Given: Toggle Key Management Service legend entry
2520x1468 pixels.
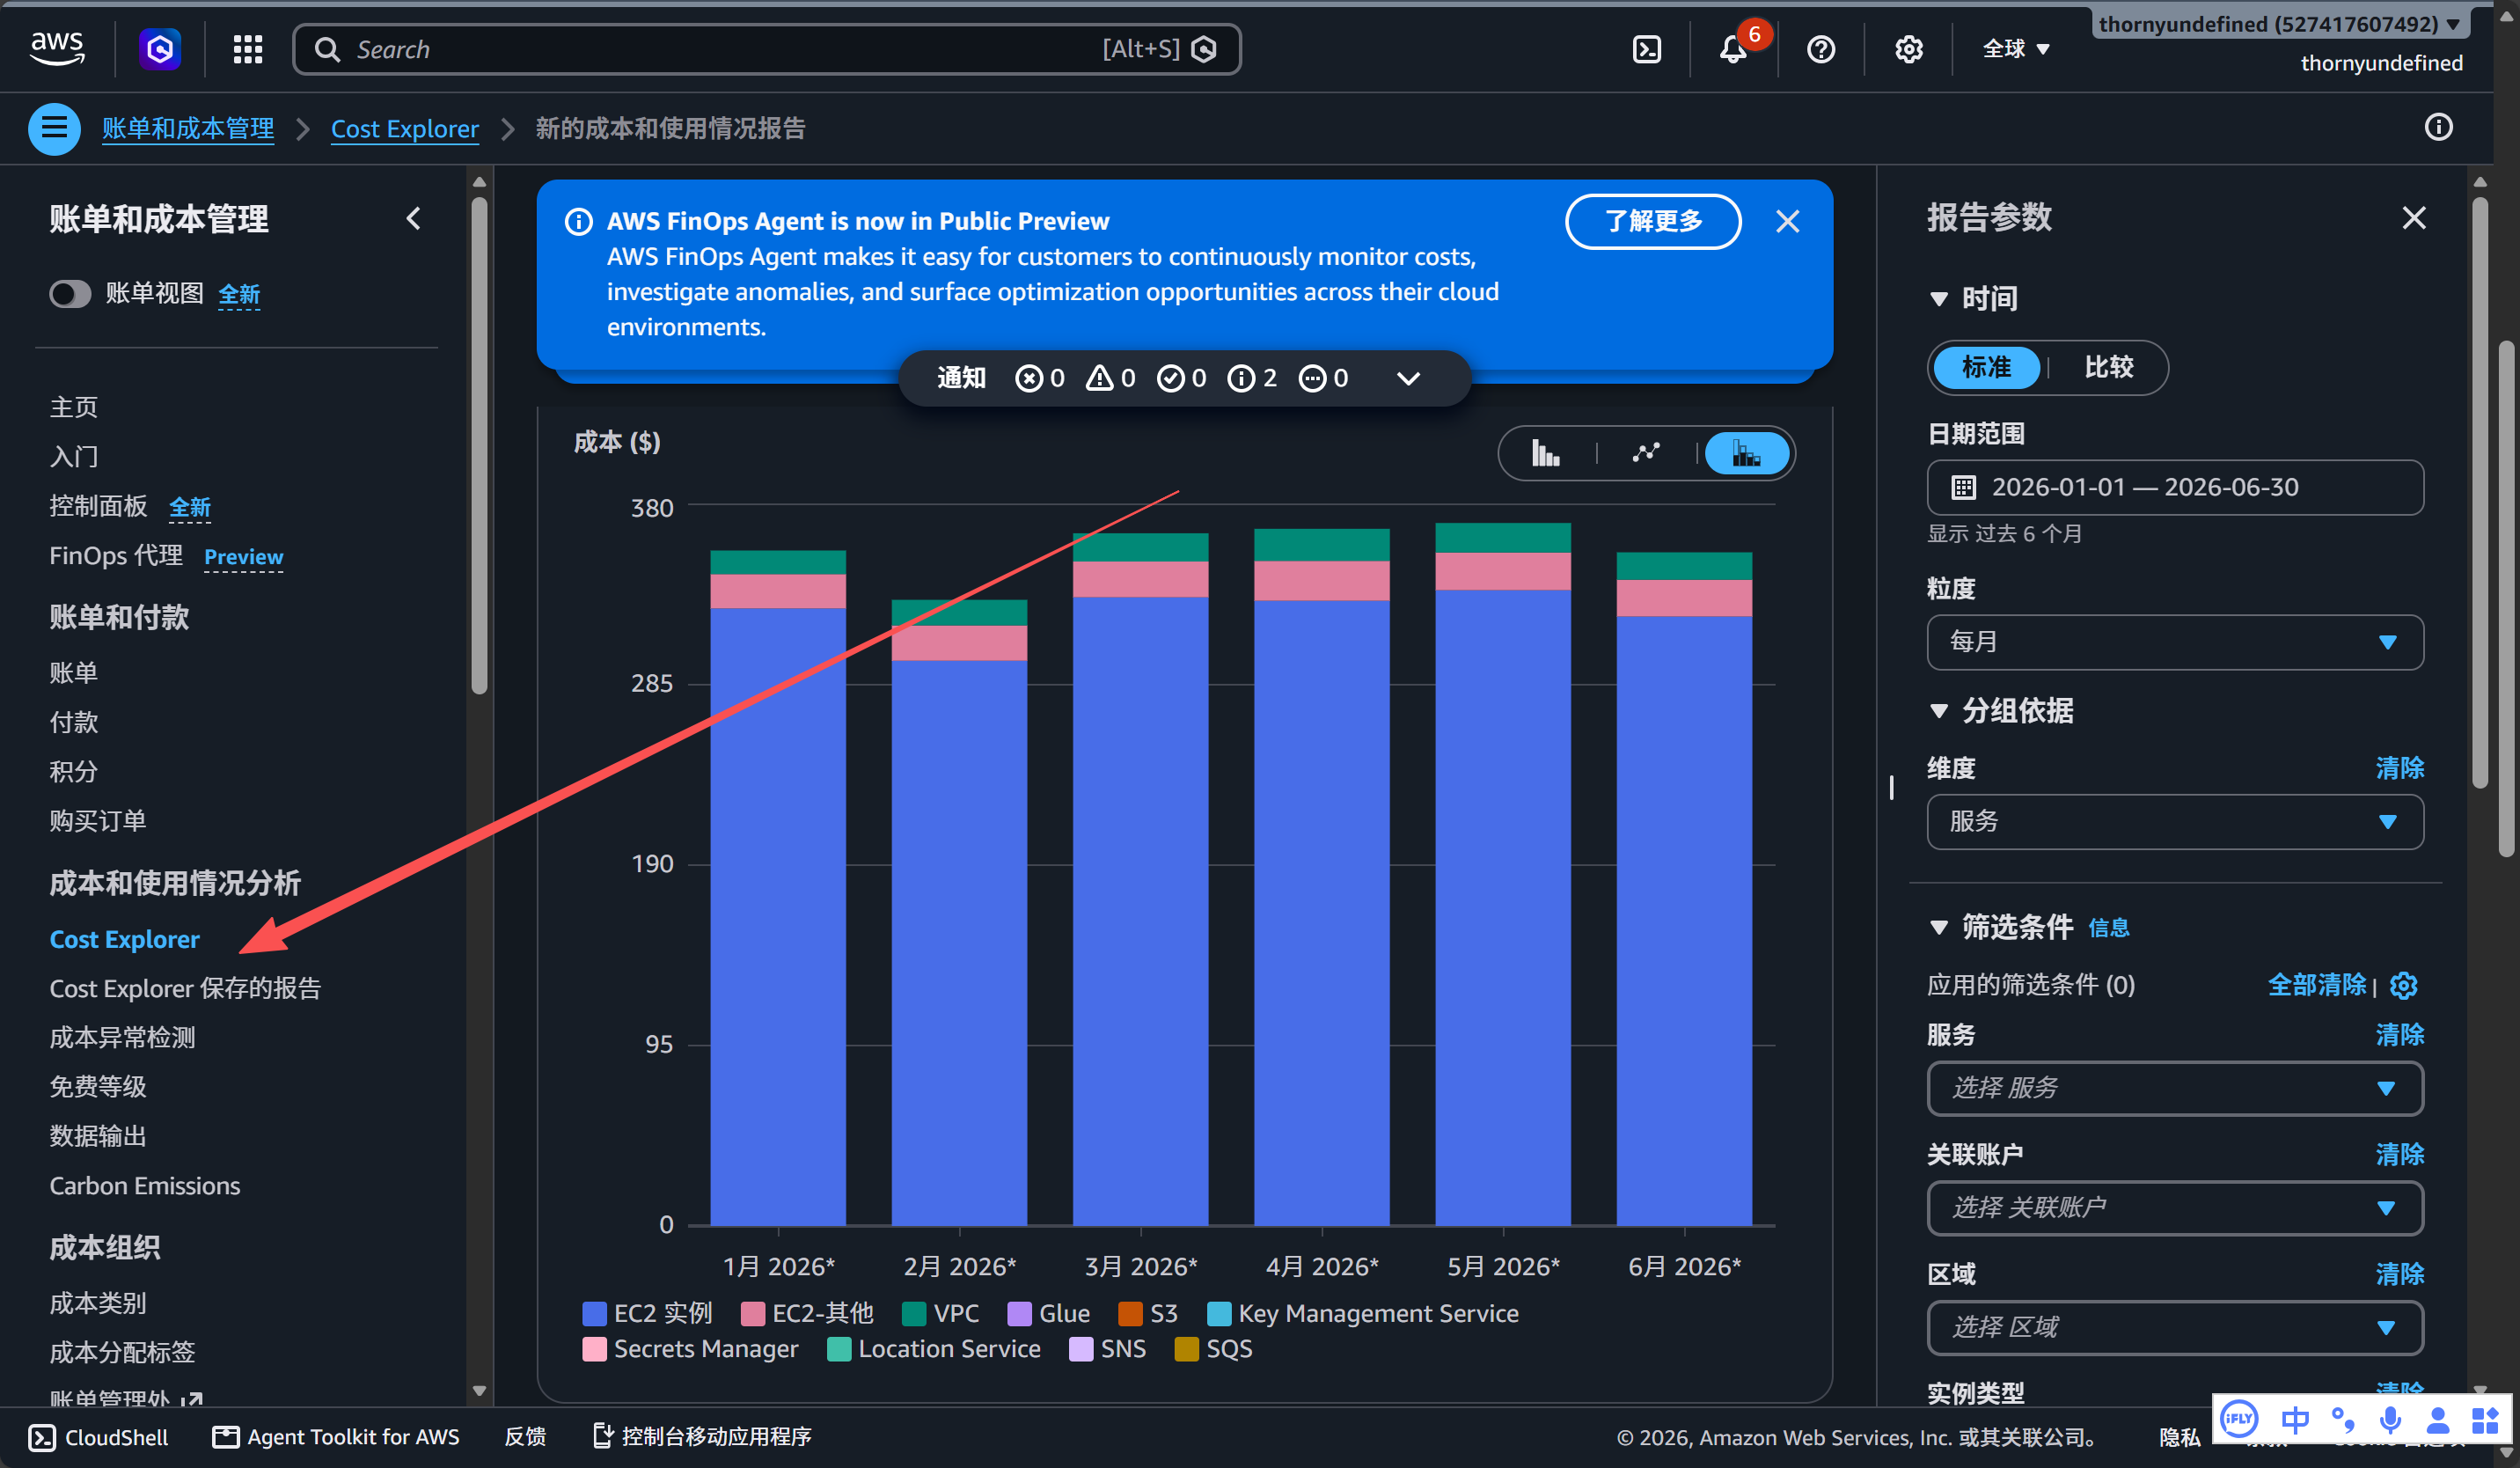Looking at the screenshot, I should [x=1363, y=1313].
